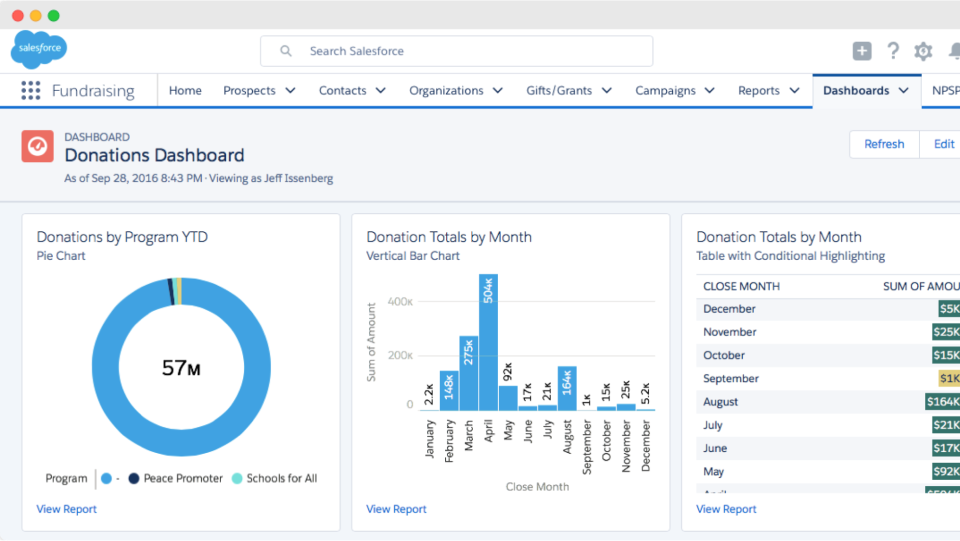Click the Peace Promoter legend dot
Viewport: 960px width, 541px height.
(x=133, y=479)
